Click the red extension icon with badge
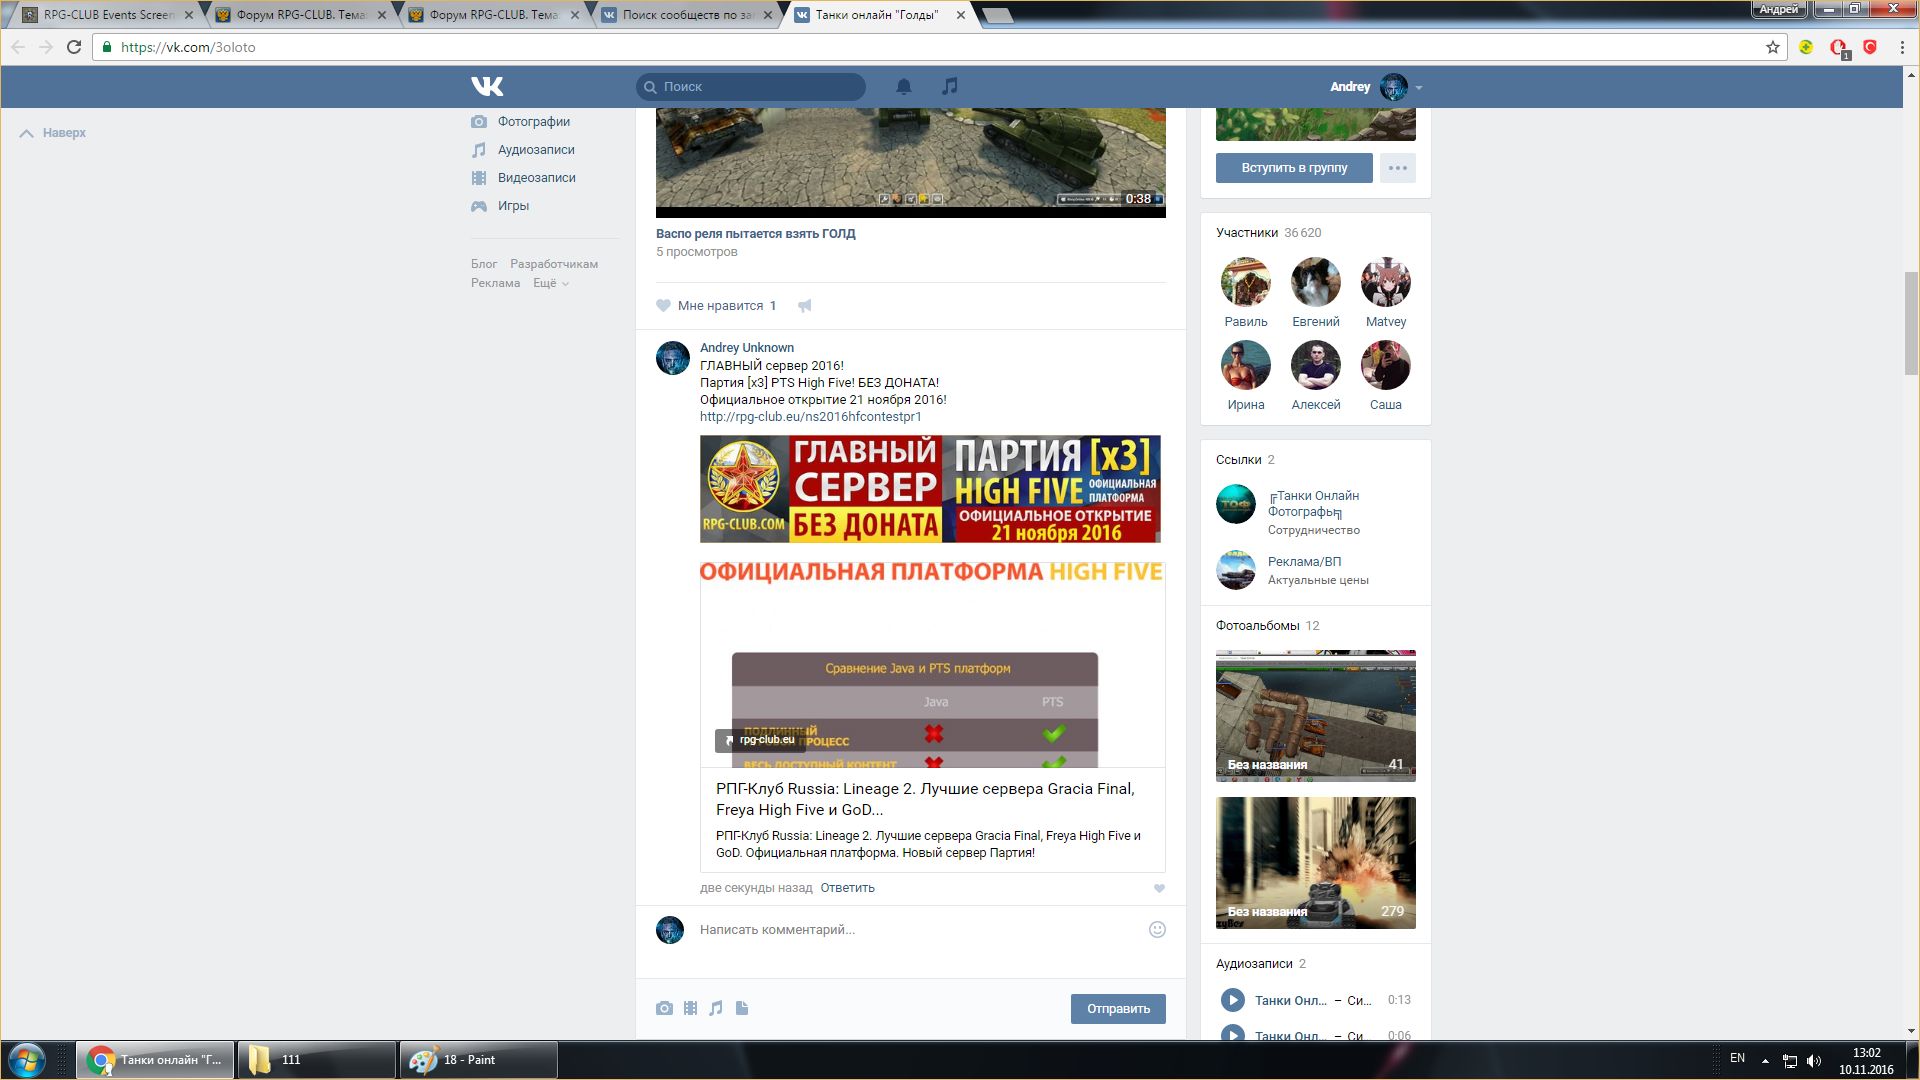The height and width of the screenshot is (1080, 1920). [1839, 48]
